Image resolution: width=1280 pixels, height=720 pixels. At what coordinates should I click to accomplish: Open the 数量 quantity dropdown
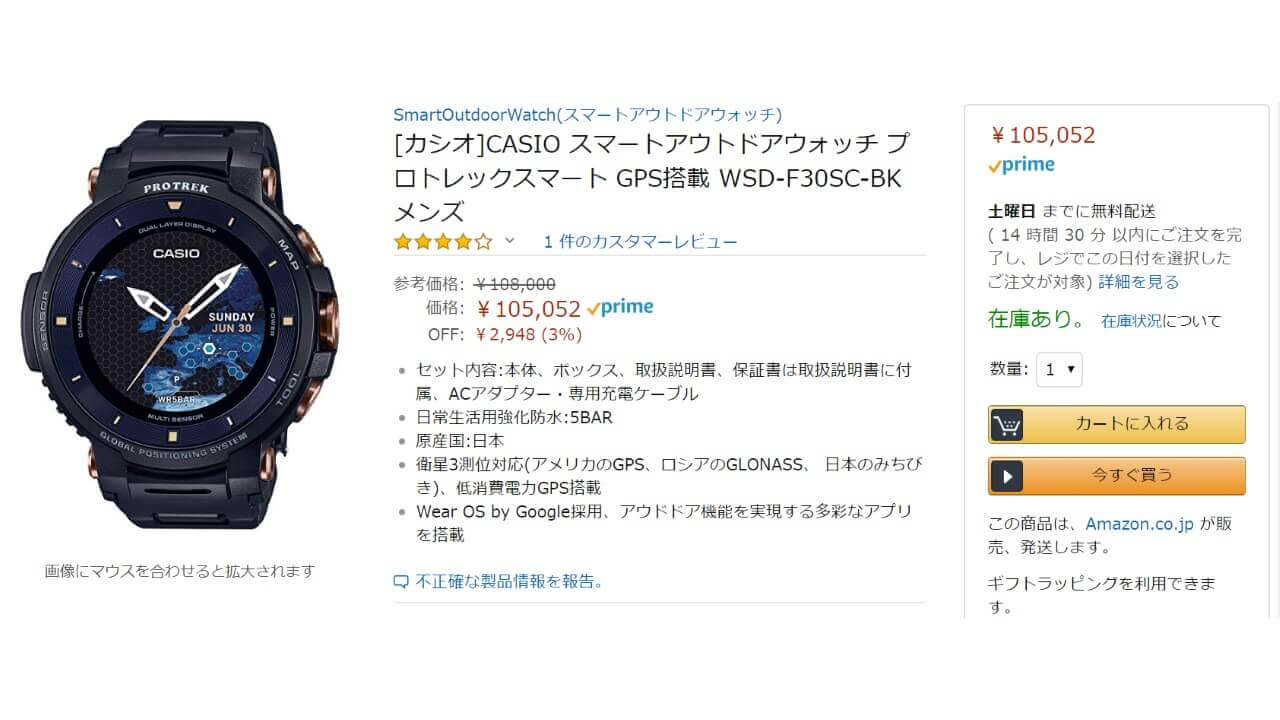(1059, 369)
